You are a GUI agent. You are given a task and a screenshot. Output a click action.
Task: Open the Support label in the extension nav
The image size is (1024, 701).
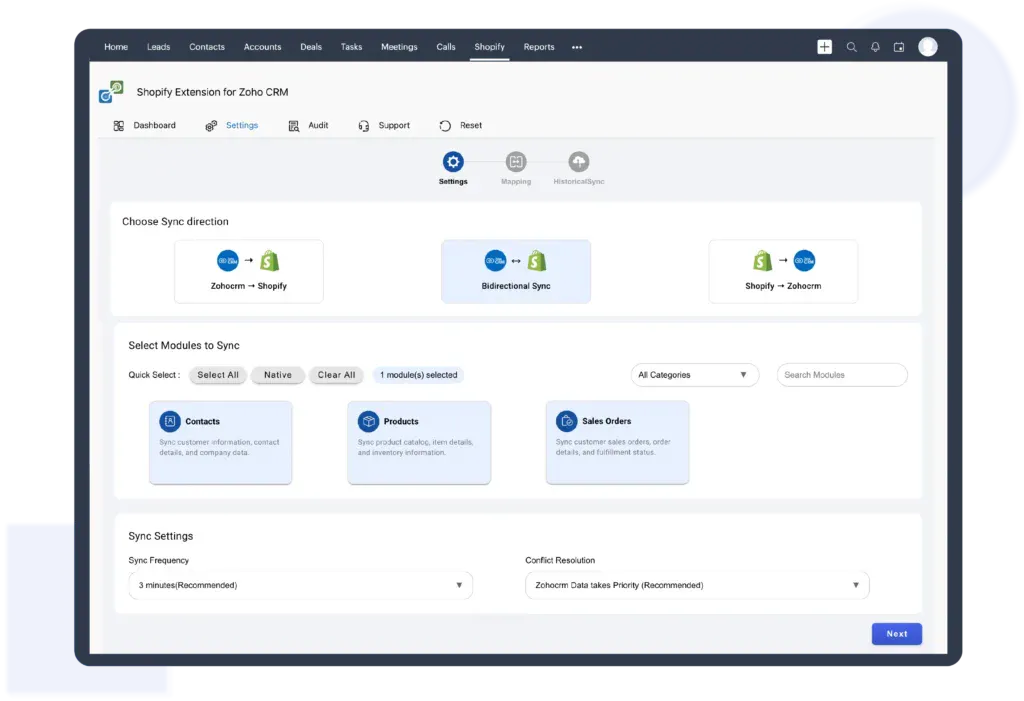[394, 125]
